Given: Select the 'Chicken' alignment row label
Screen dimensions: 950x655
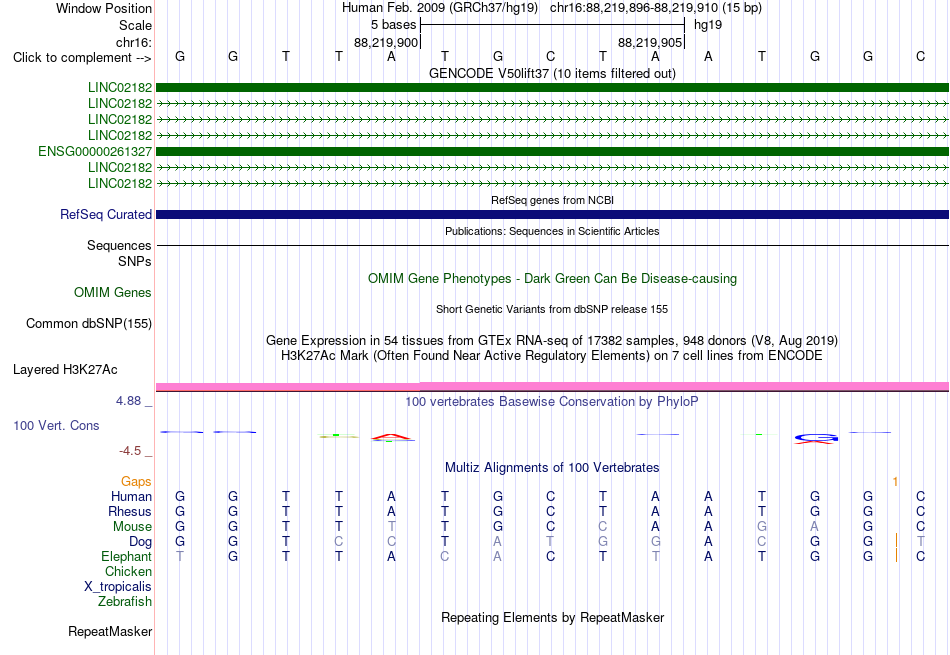Looking at the screenshot, I should 128,572.
